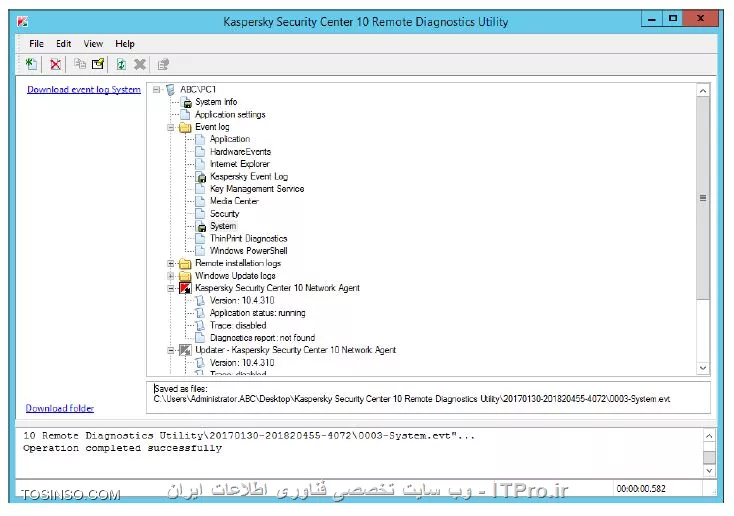734x516 pixels.
Task: Click the red X disconnect toolbar icon
Action: (56, 64)
